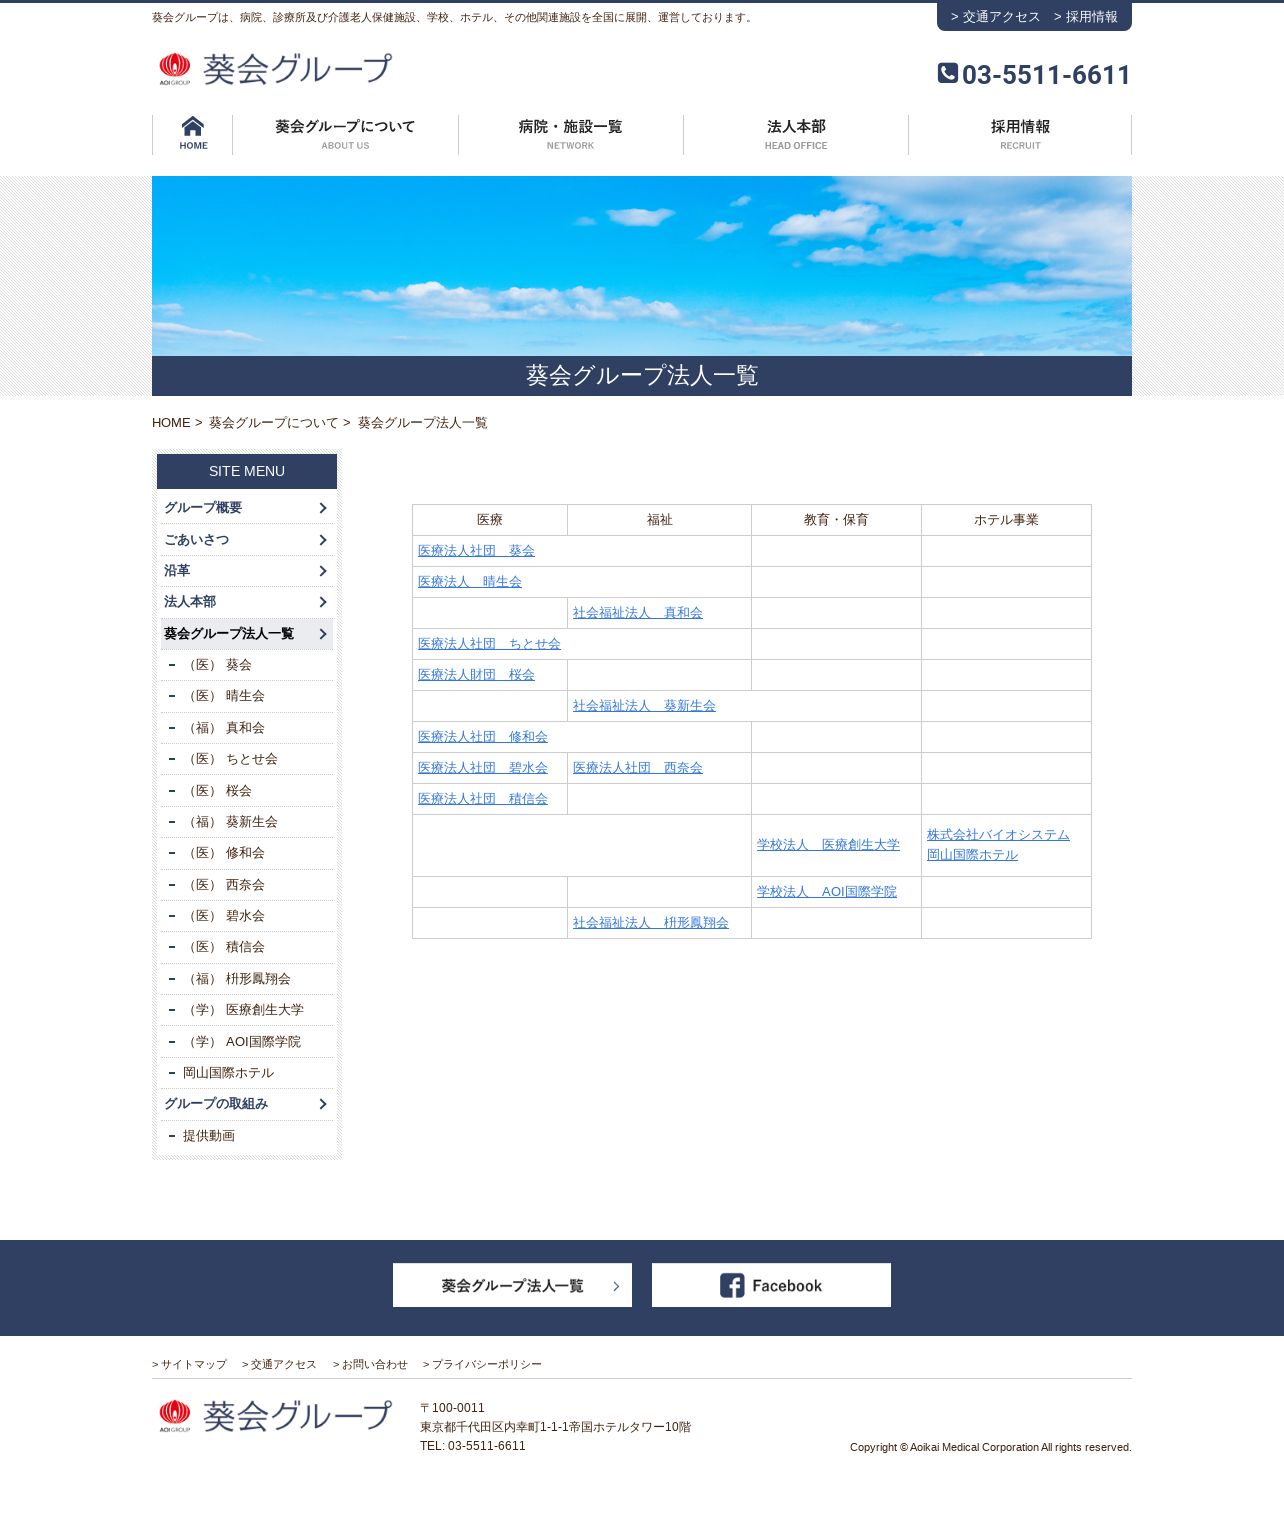
Task: Click 医療法人社団 修和会 table link
Action: coord(483,737)
